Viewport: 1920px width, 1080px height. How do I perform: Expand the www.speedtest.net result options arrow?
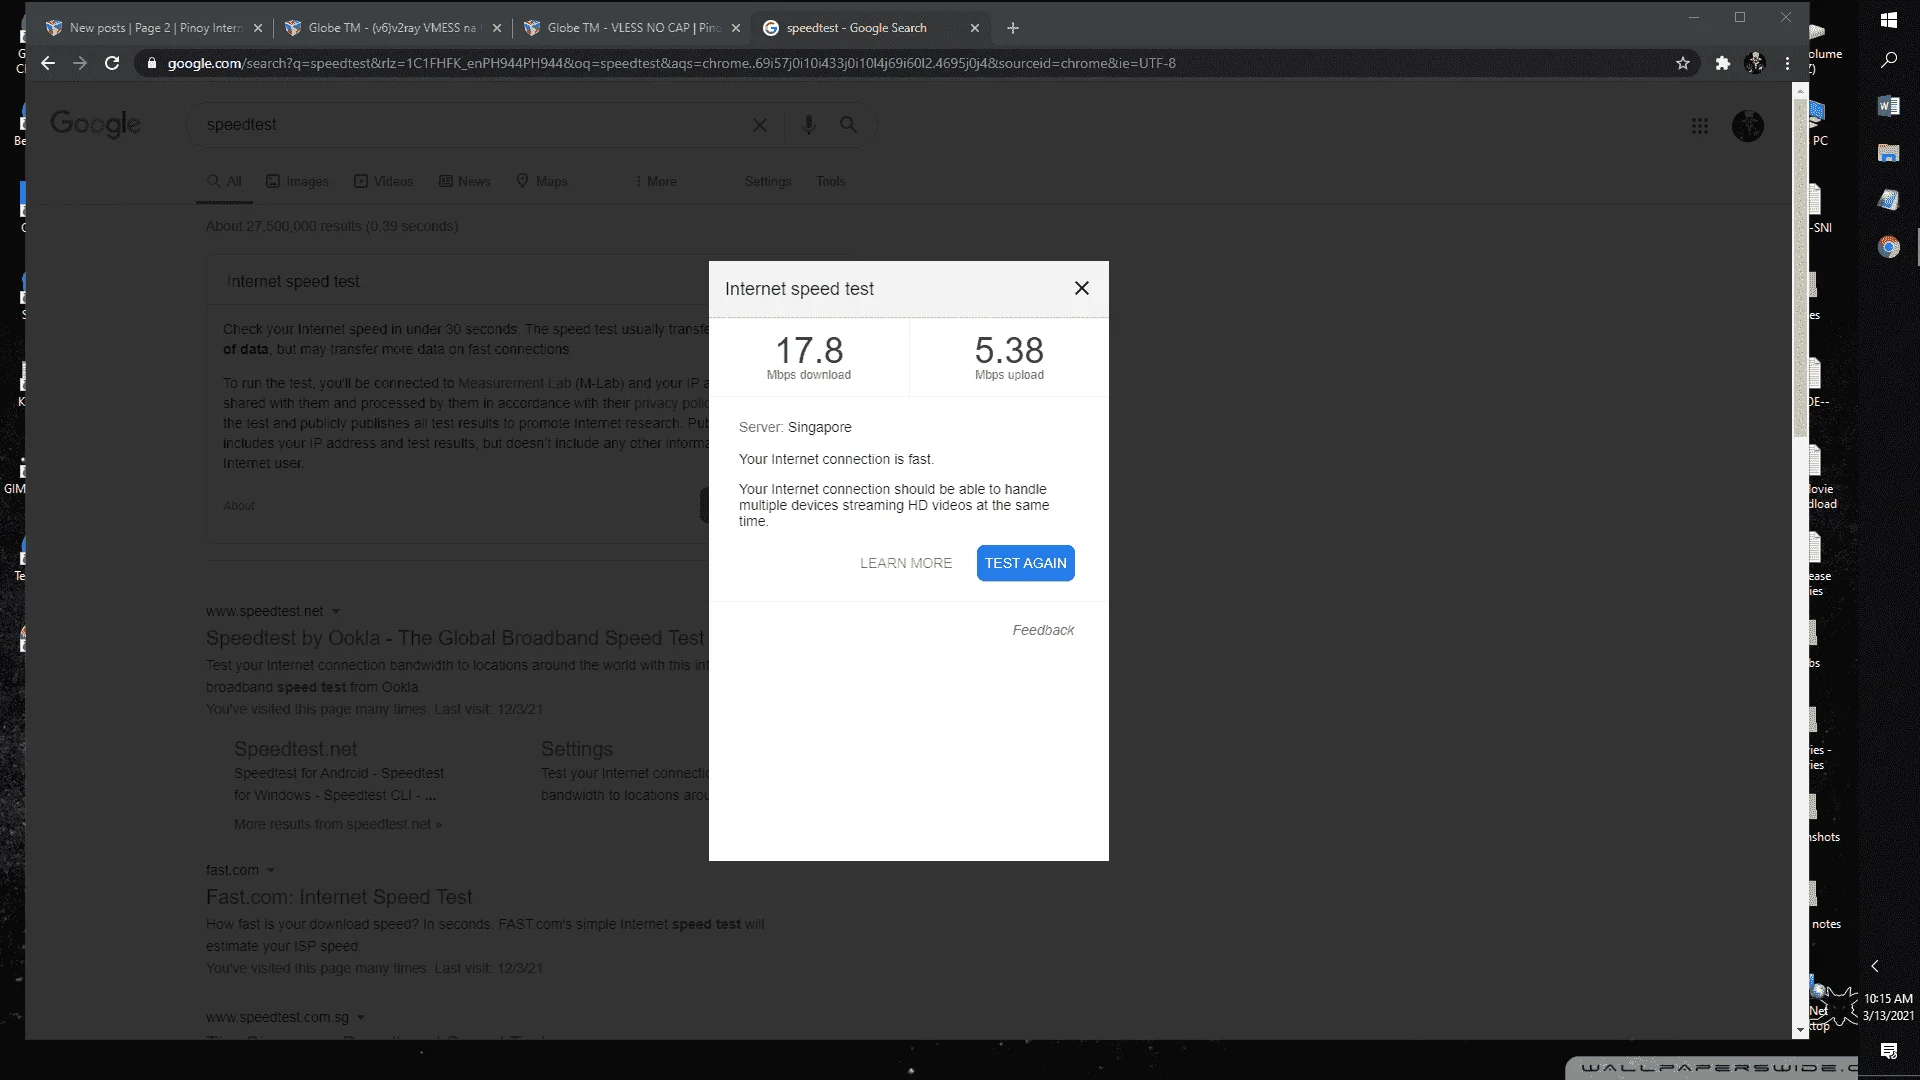pyautogui.click(x=336, y=611)
